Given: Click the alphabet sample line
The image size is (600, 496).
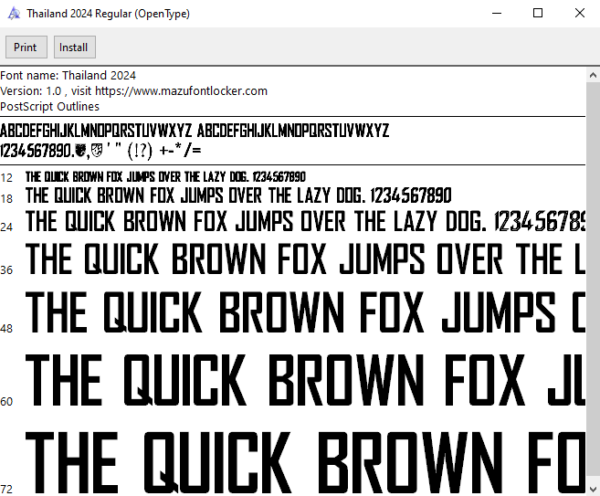Looking at the screenshot, I should 194,131.
